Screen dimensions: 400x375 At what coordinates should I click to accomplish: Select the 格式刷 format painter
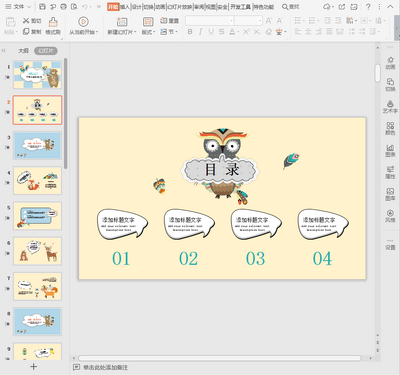pos(53,26)
